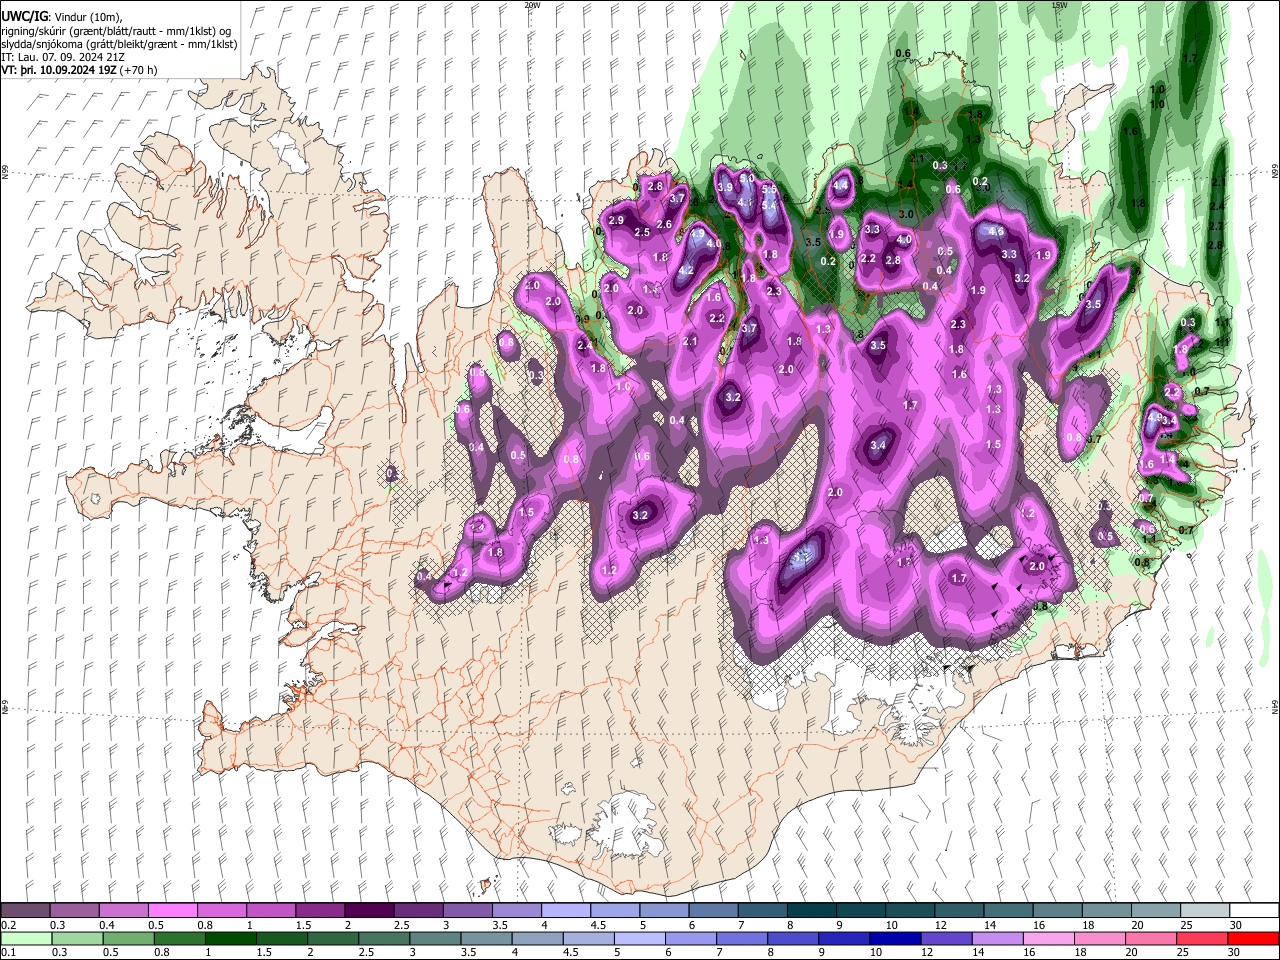1280x960 pixels.
Task: Click the 3.9 snowfall value on the map
Action: pyautogui.click(x=725, y=187)
